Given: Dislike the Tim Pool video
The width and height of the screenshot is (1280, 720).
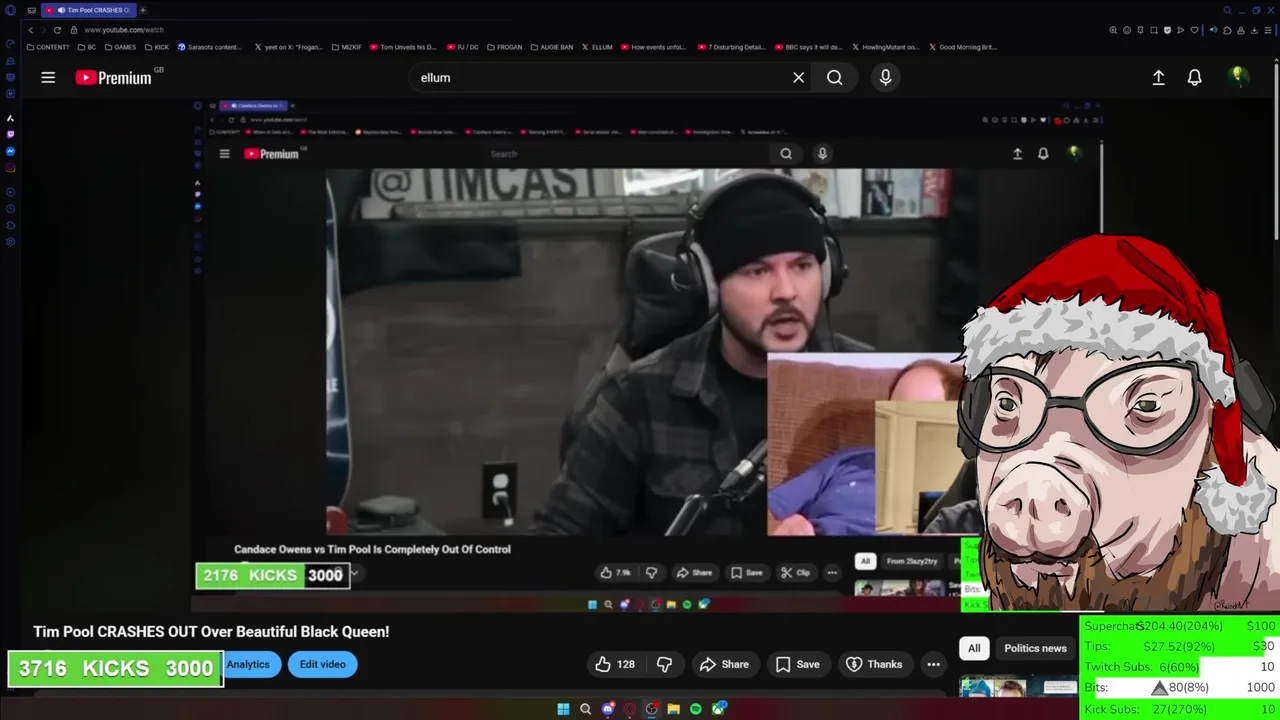Looking at the screenshot, I should click(x=664, y=664).
